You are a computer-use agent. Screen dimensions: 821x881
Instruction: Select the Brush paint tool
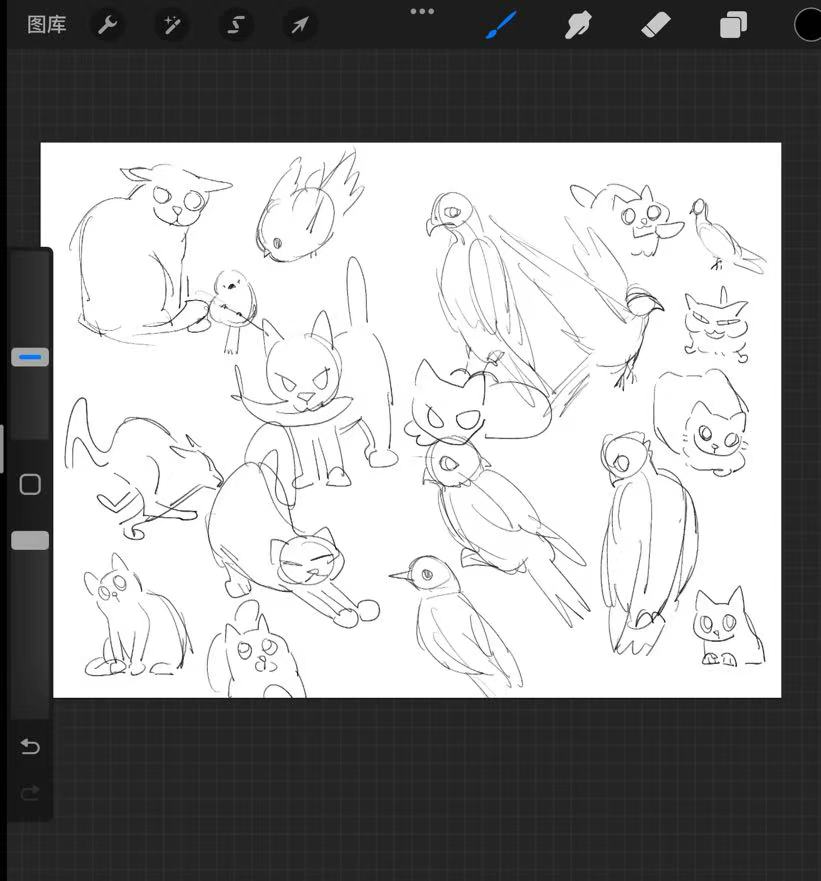point(501,25)
